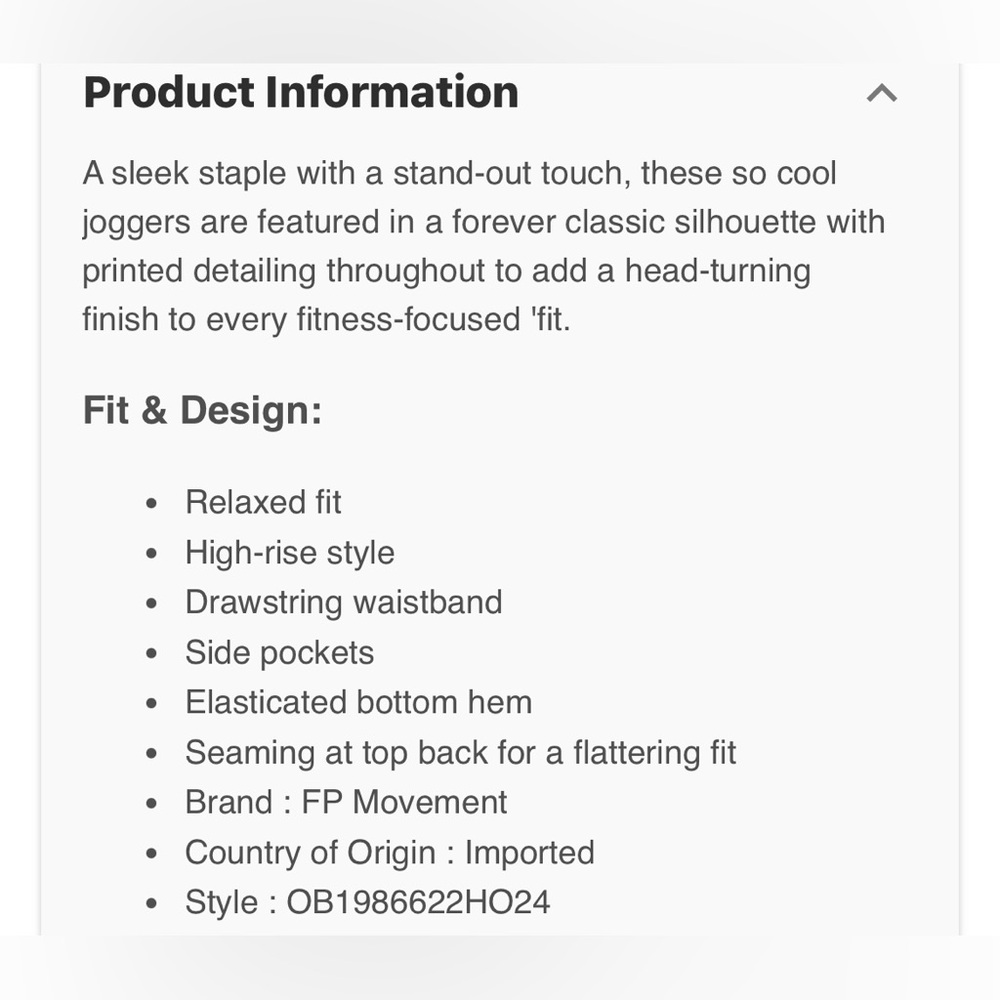Select the Elasticated bottom hem item
1000x1000 pixels.
point(358,702)
